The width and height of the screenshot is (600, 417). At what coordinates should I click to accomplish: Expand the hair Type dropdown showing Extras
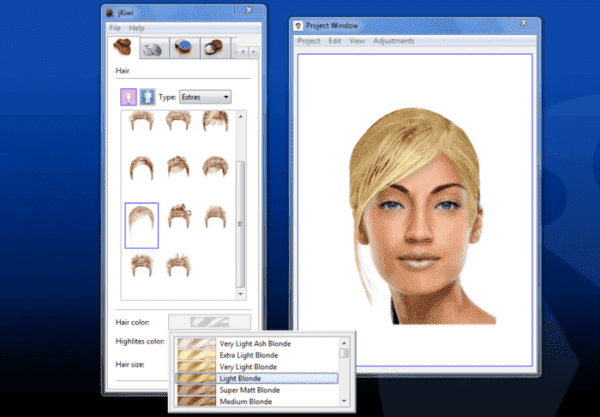coord(204,97)
